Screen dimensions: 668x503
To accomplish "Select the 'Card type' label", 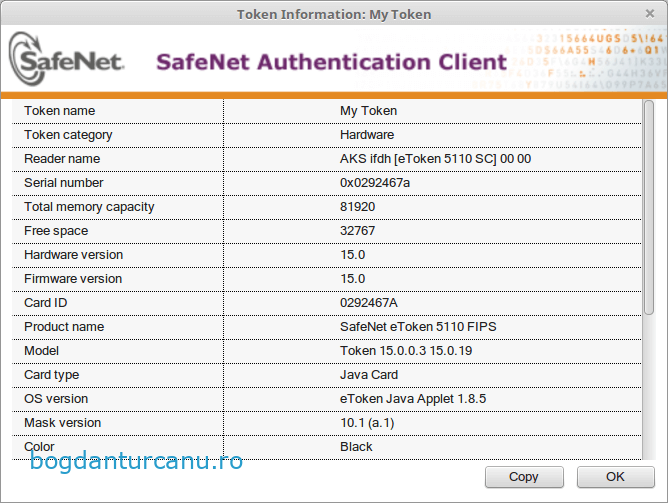I will tap(52, 375).
